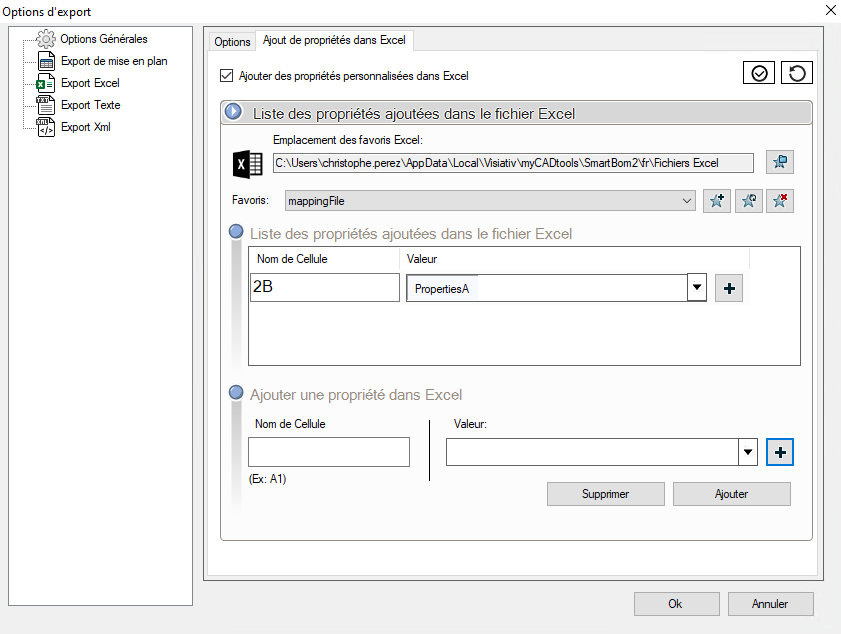Click the empty 'Nom de Cellule' input field
This screenshot has width=841, height=634.
(329, 452)
